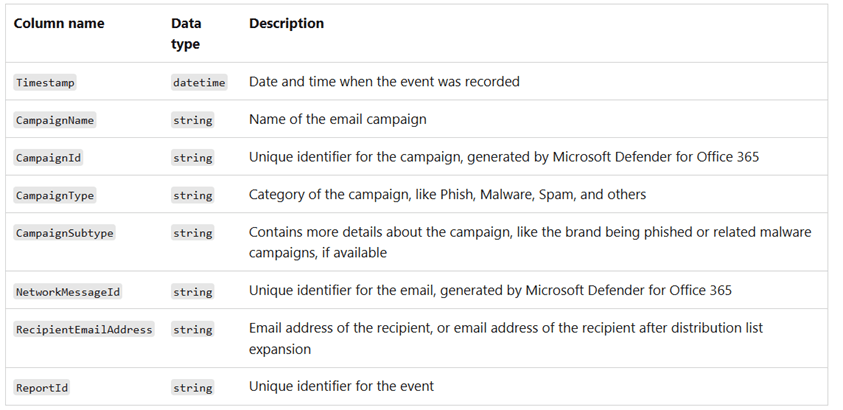Click the string type in CampaignName row
The image size is (843, 410).
(x=192, y=120)
